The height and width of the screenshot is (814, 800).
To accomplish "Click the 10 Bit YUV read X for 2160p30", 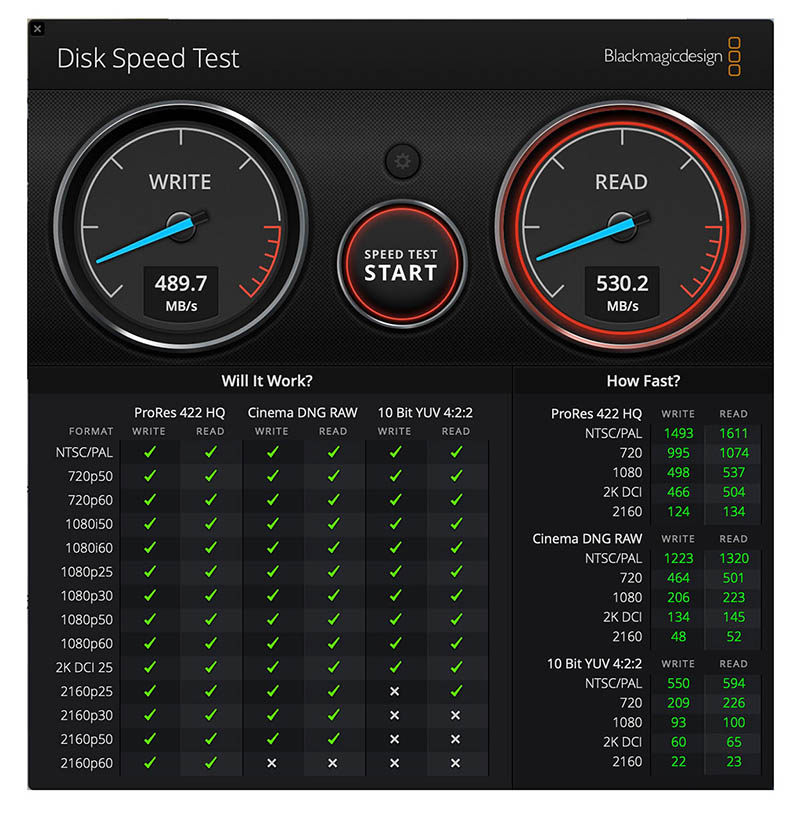I will click(x=455, y=715).
